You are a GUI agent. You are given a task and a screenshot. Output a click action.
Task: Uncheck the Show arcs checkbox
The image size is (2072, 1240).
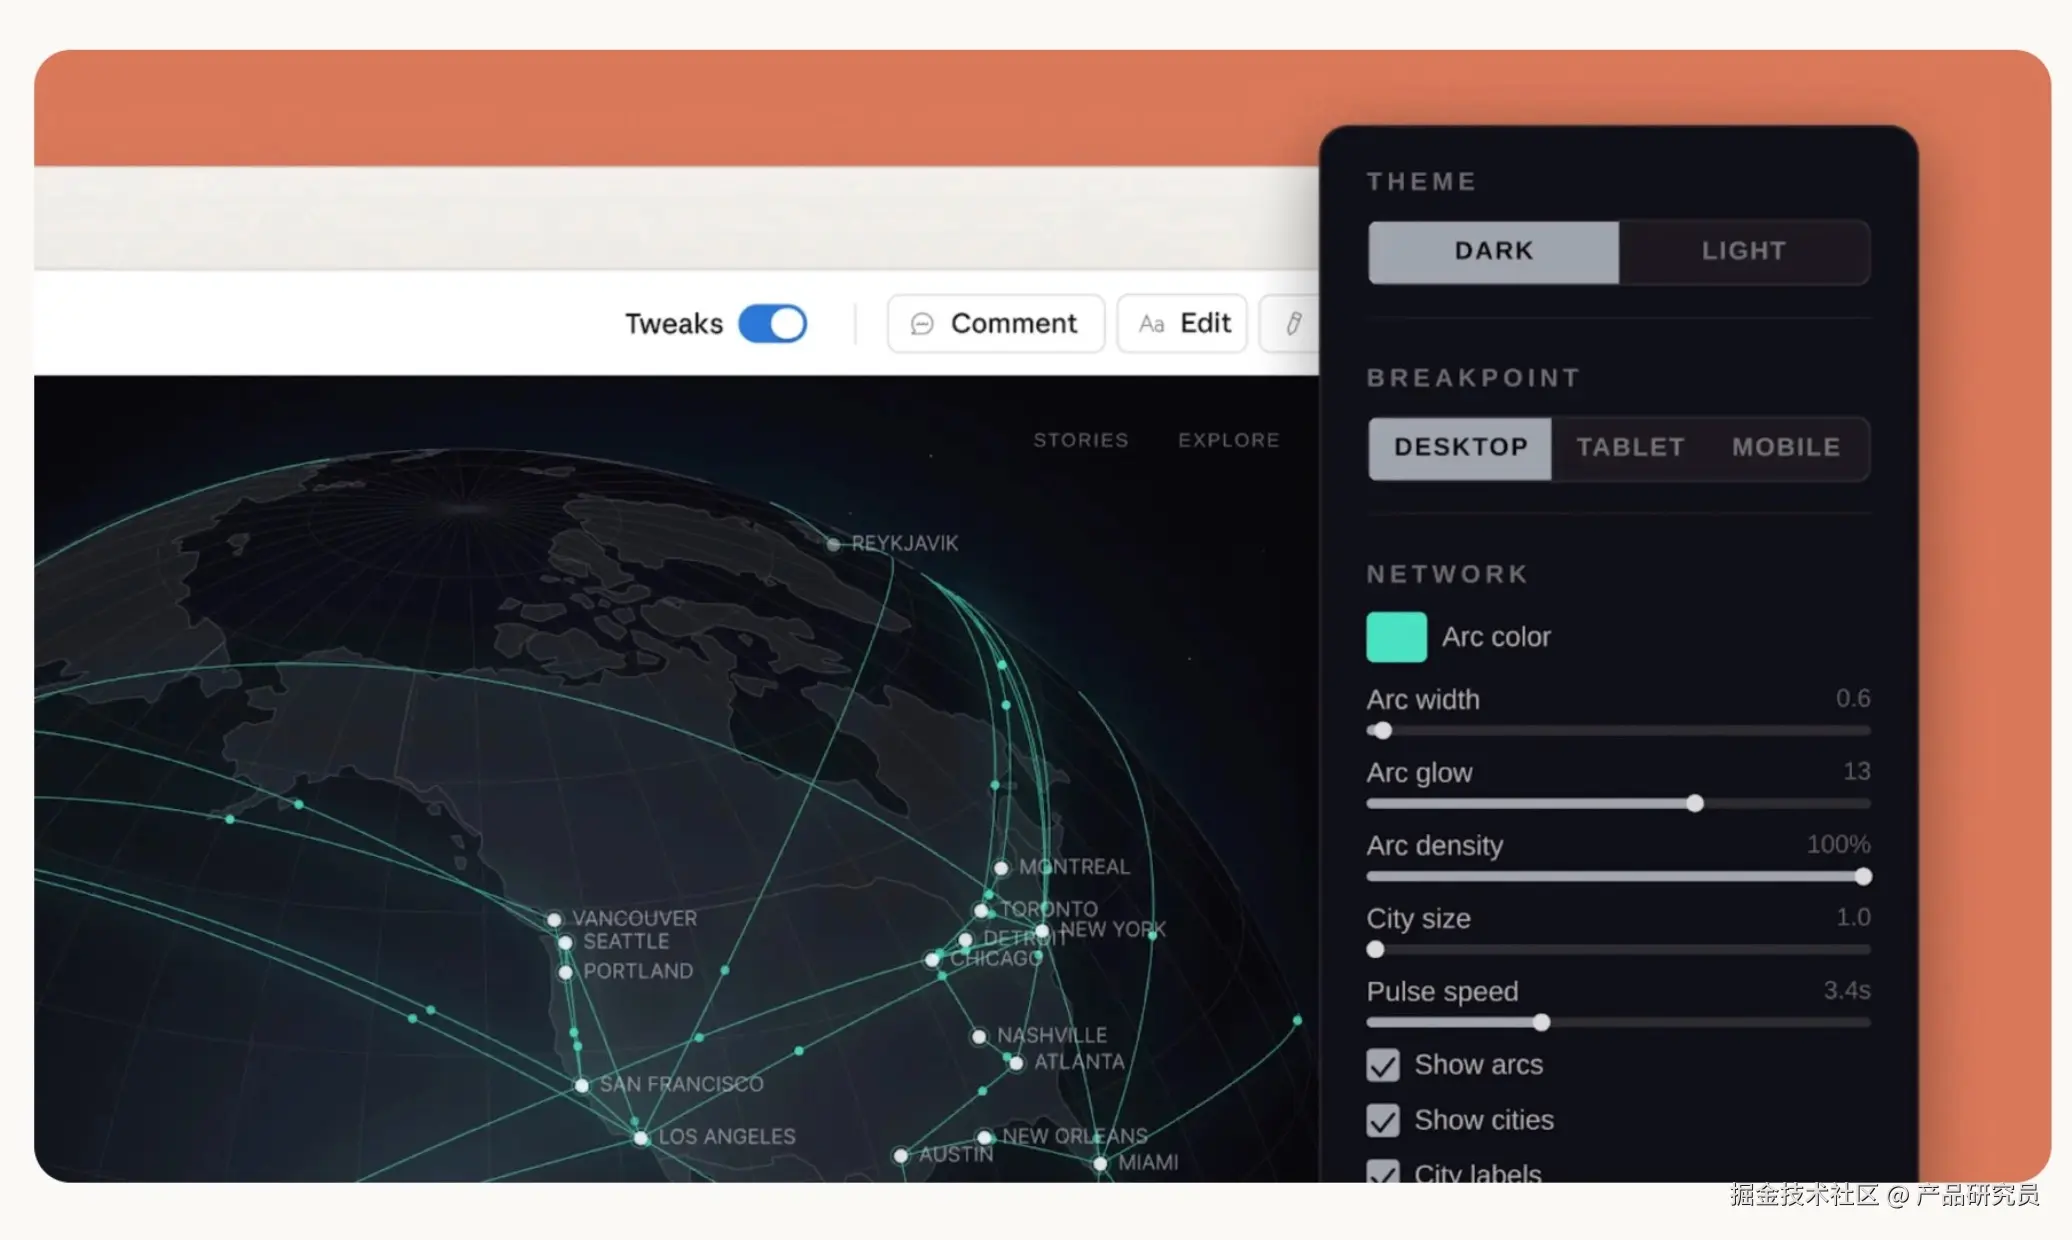1383,1065
